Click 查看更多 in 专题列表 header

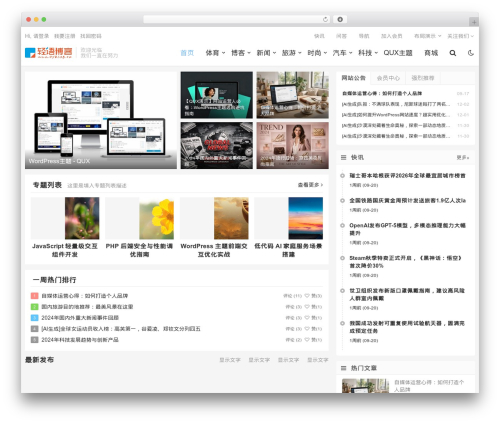(x=310, y=185)
